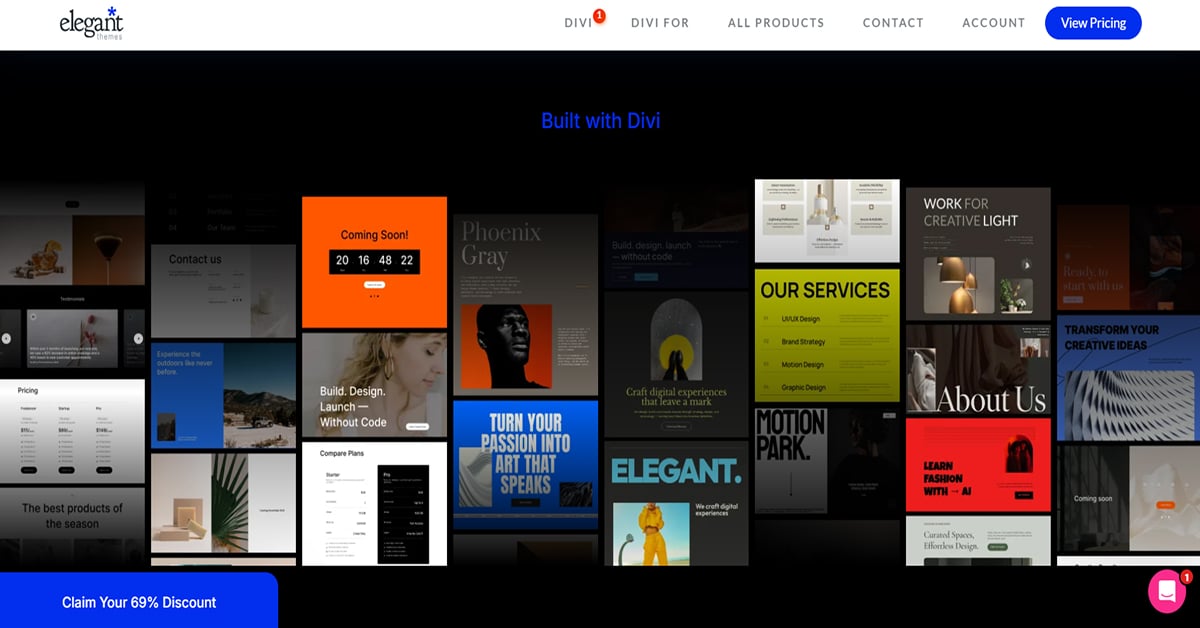Open the Work For Creative Light thumbnail
Image resolution: width=1200 pixels, height=628 pixels.
tap(978, 254)
